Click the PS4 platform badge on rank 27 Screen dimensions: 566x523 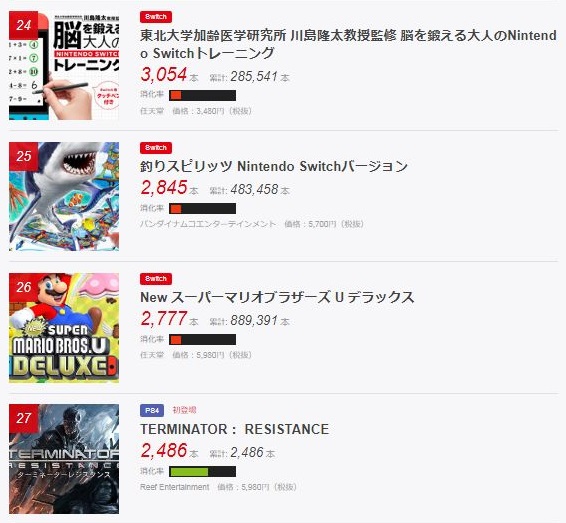[x=152, y=411]
